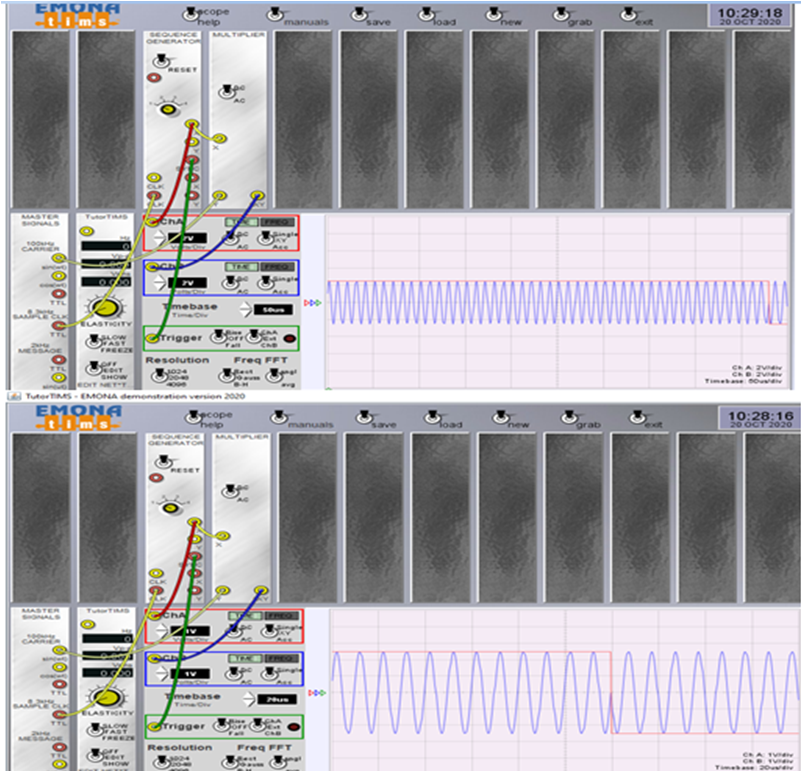Select ChA TIME tab in the 10:29:18 window
Viewport: 802px width, 772px height.
(241, 223)
